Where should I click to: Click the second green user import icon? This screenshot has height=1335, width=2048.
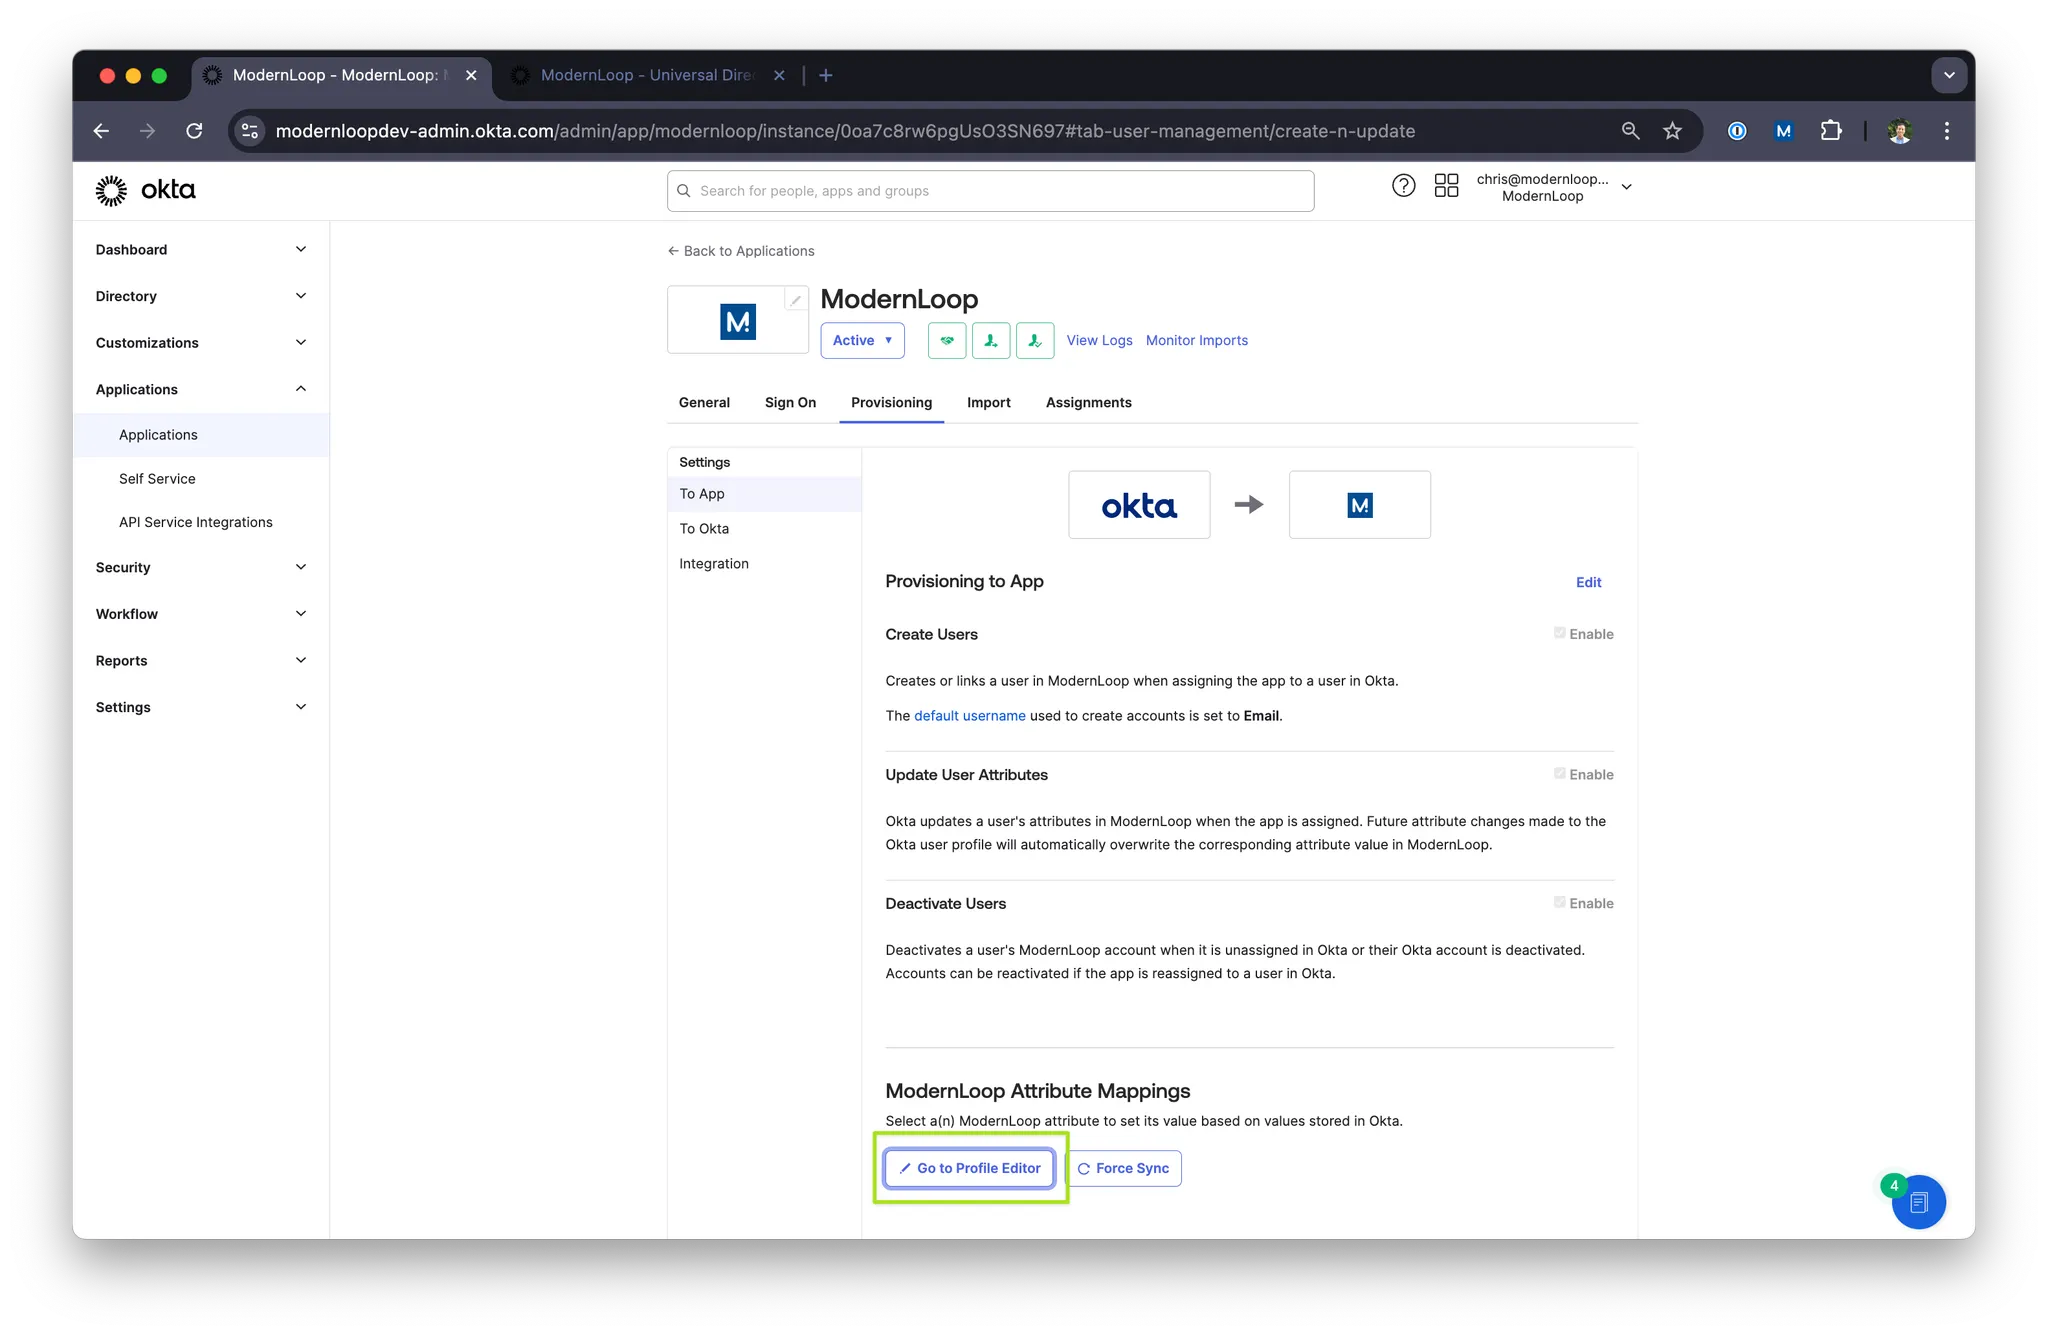(x=1034, y=340)
